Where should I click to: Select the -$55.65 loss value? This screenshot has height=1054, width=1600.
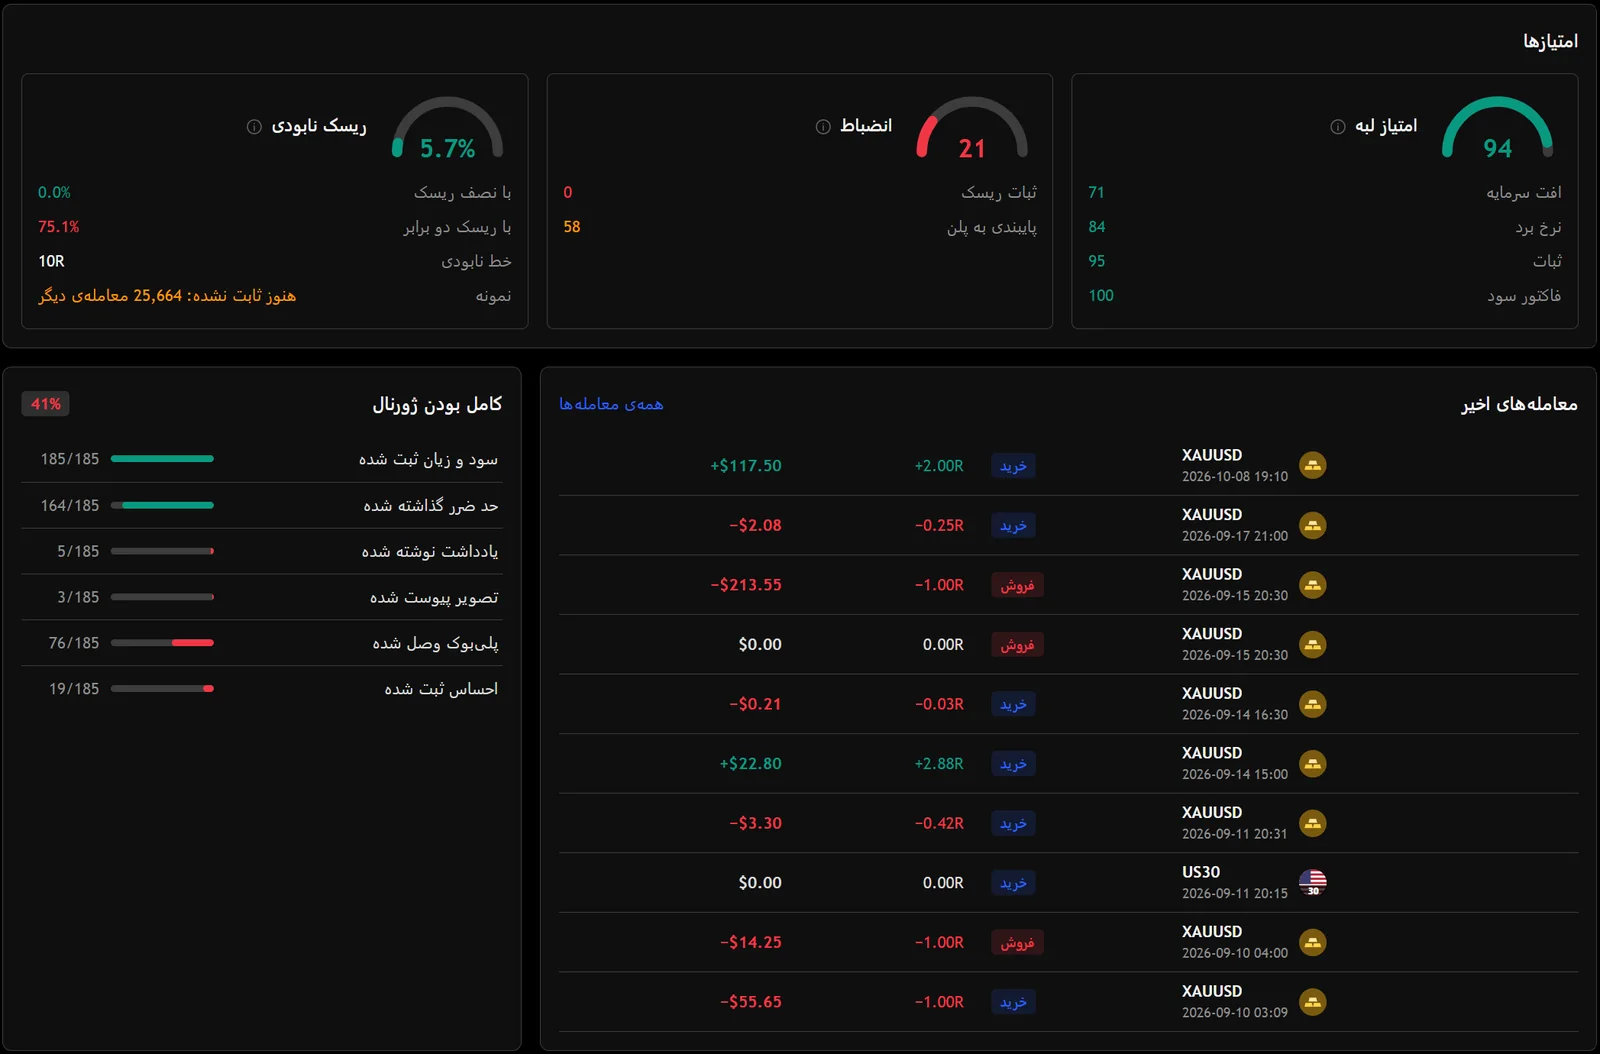(x=750, y=1002)
